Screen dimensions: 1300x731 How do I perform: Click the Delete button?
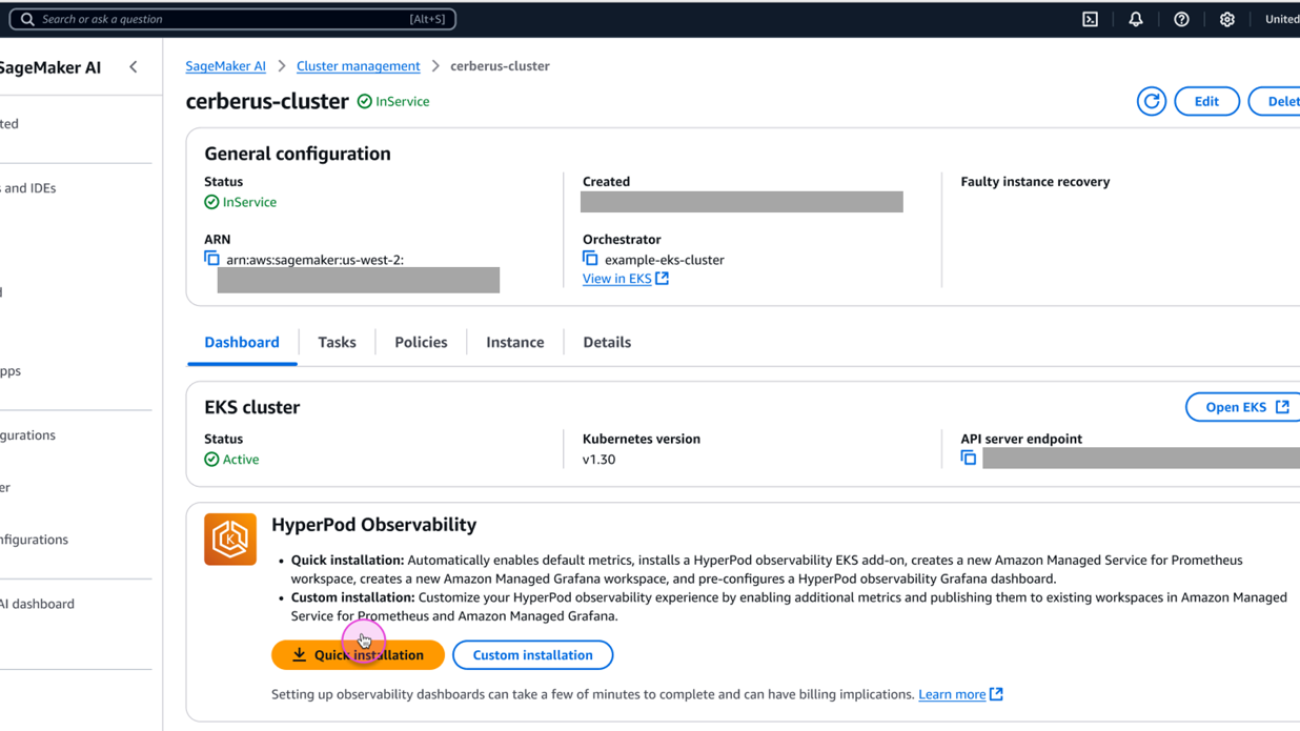1275,101
